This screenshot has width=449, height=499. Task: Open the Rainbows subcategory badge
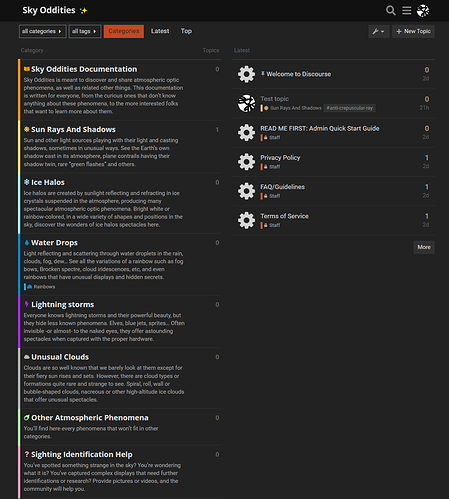[40, 287]
